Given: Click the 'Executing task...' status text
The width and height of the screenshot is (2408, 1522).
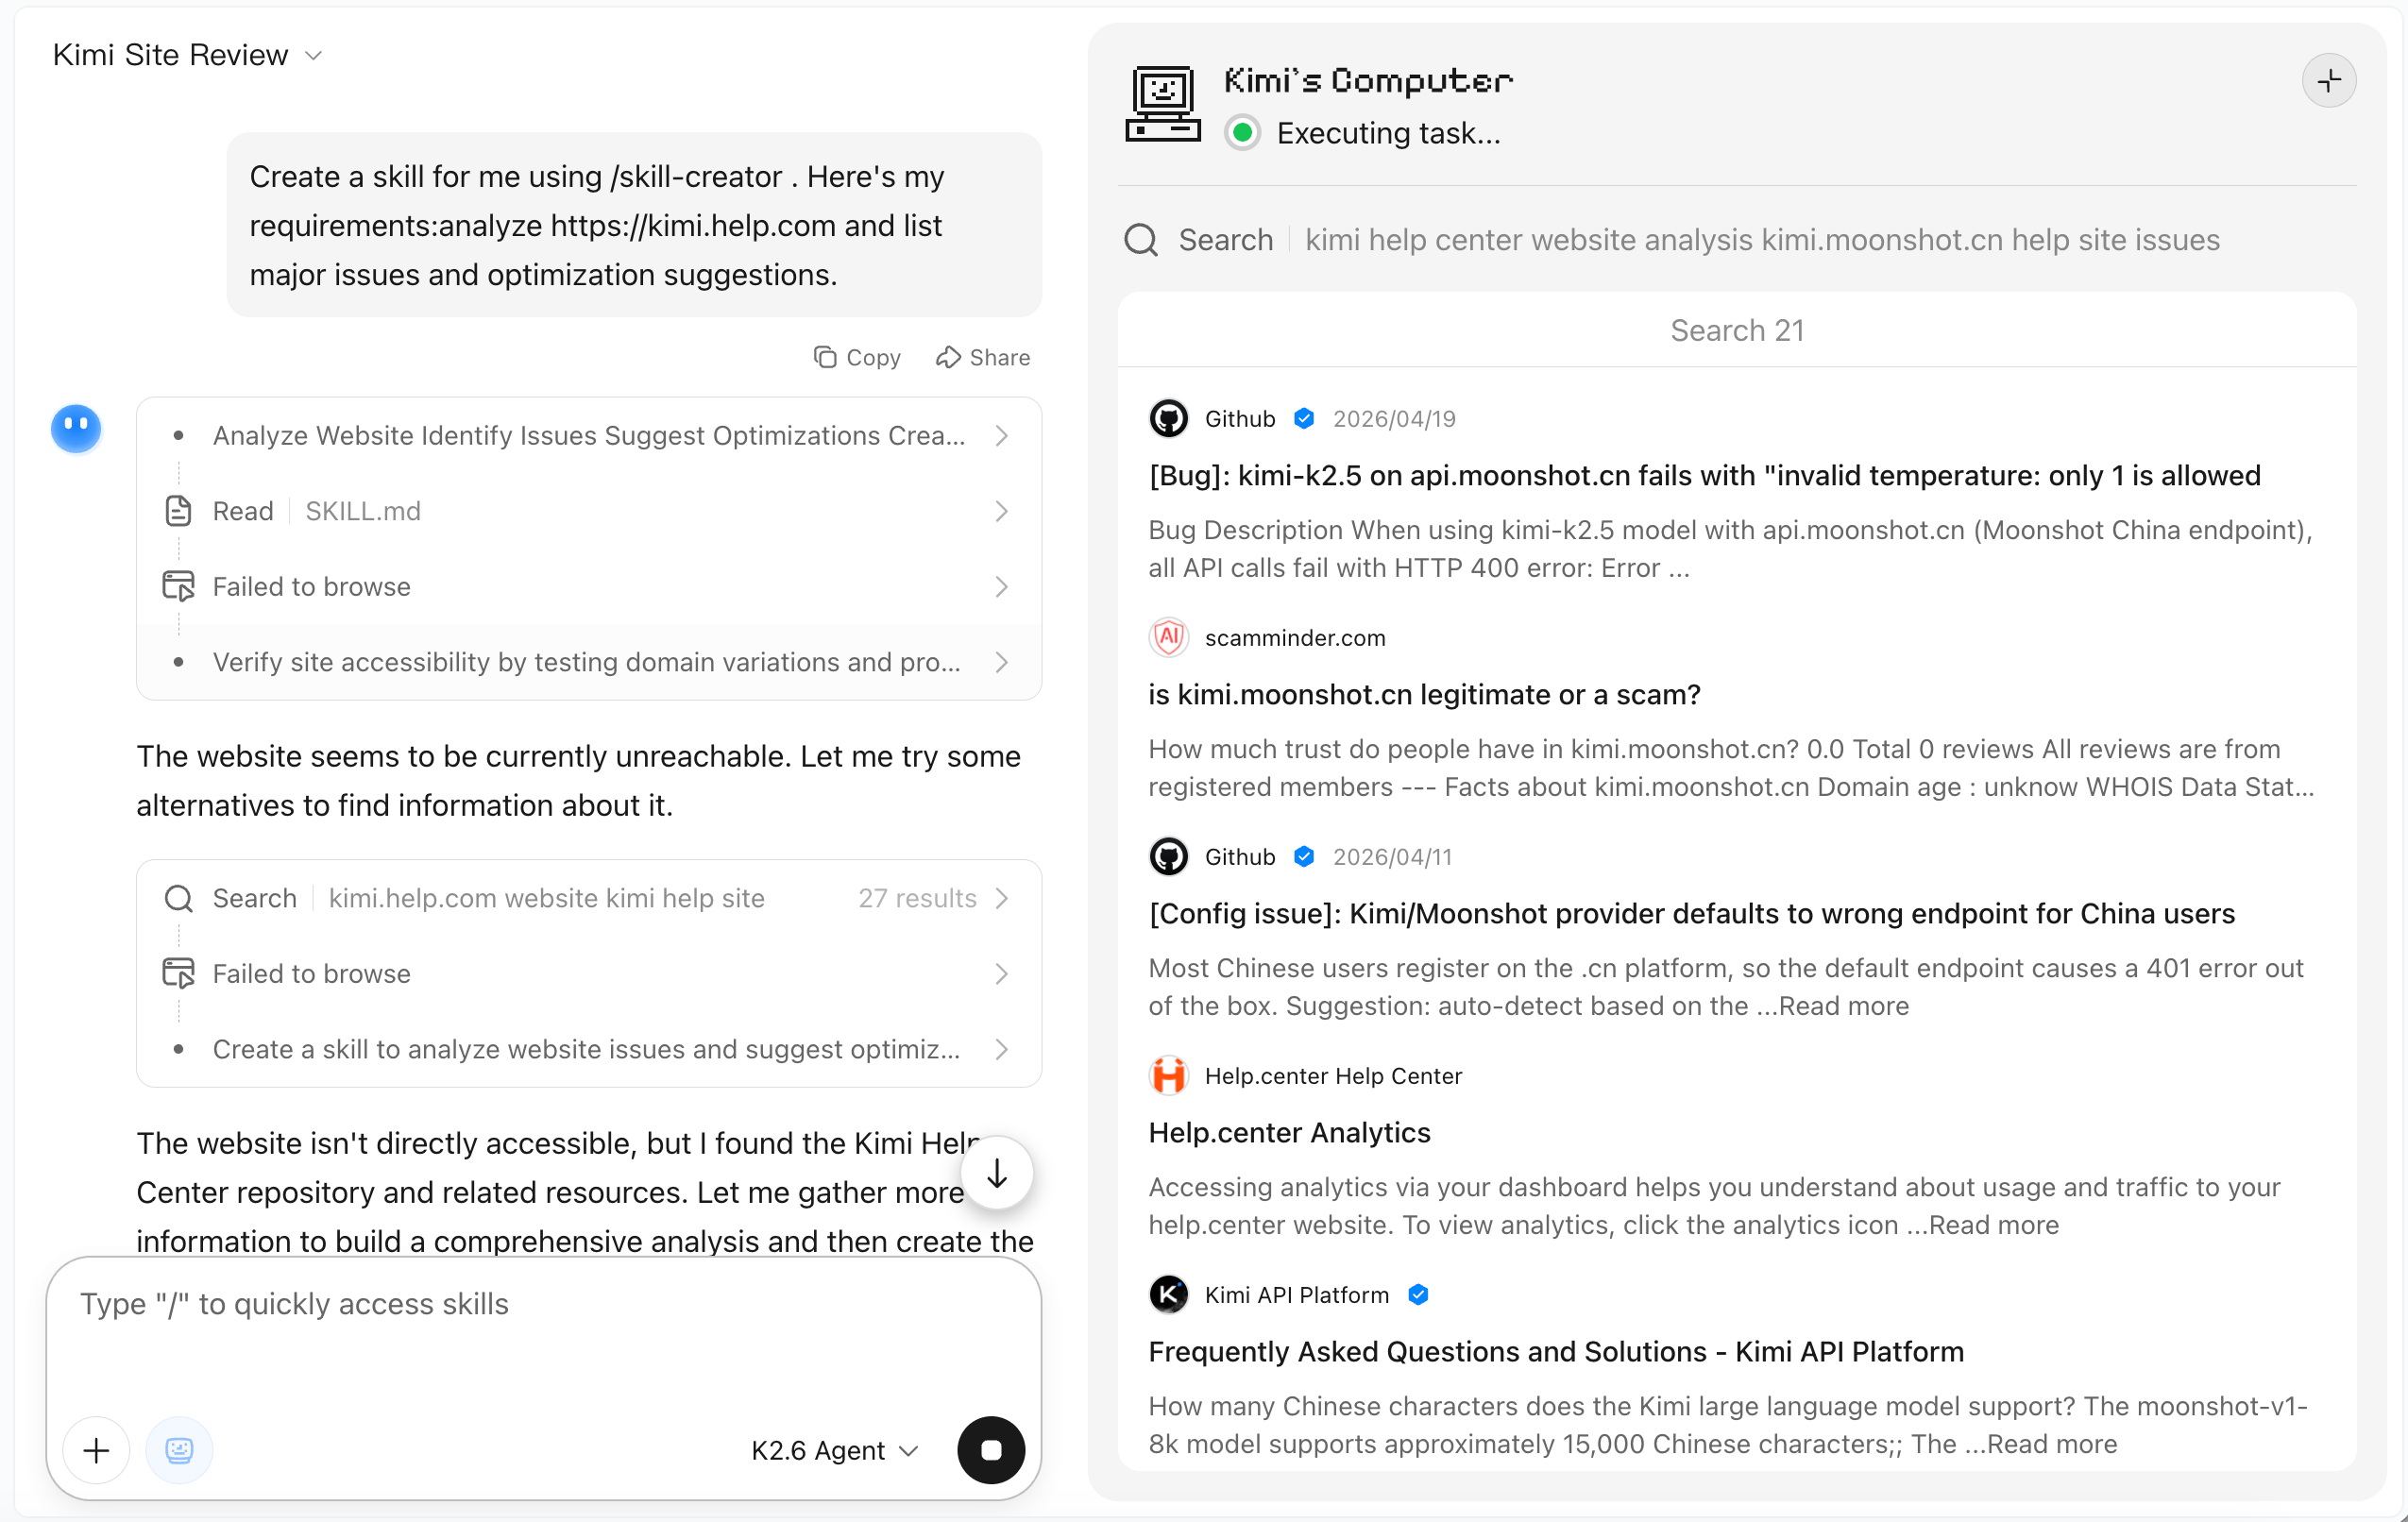Looking at the screenshot, I should point(1389,132).
